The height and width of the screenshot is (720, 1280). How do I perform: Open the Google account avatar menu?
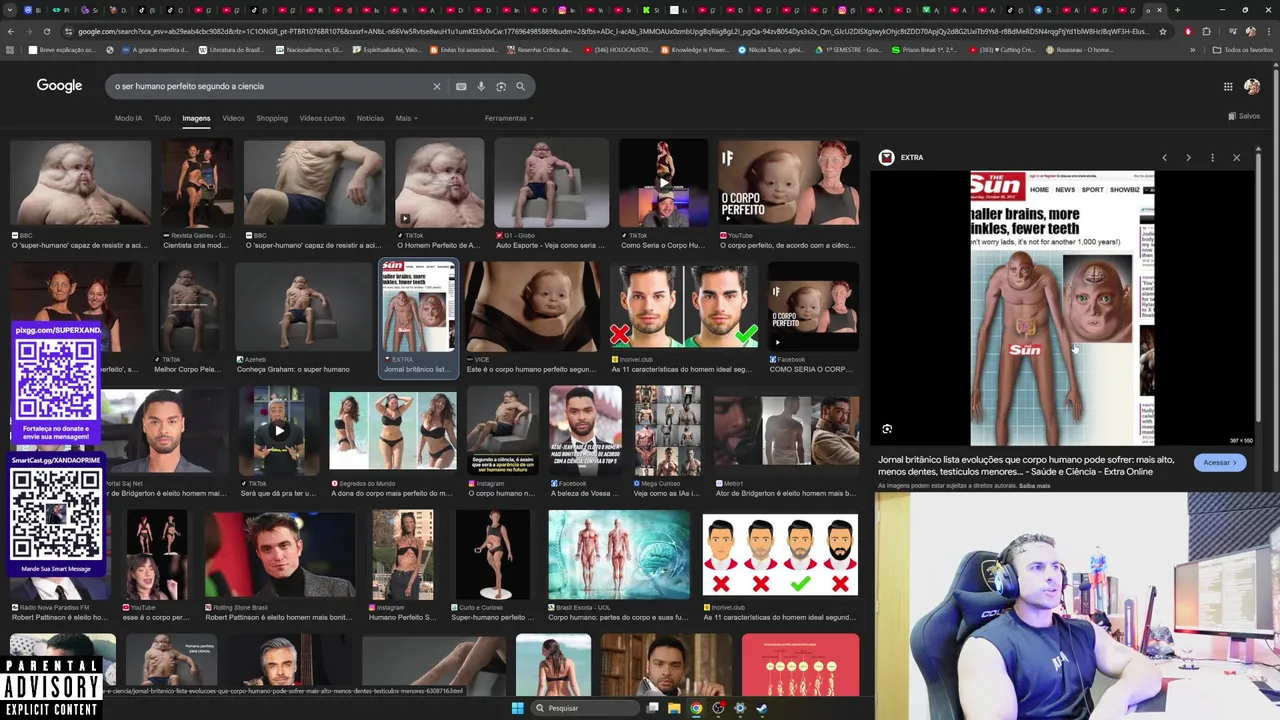coord(1252,86)
